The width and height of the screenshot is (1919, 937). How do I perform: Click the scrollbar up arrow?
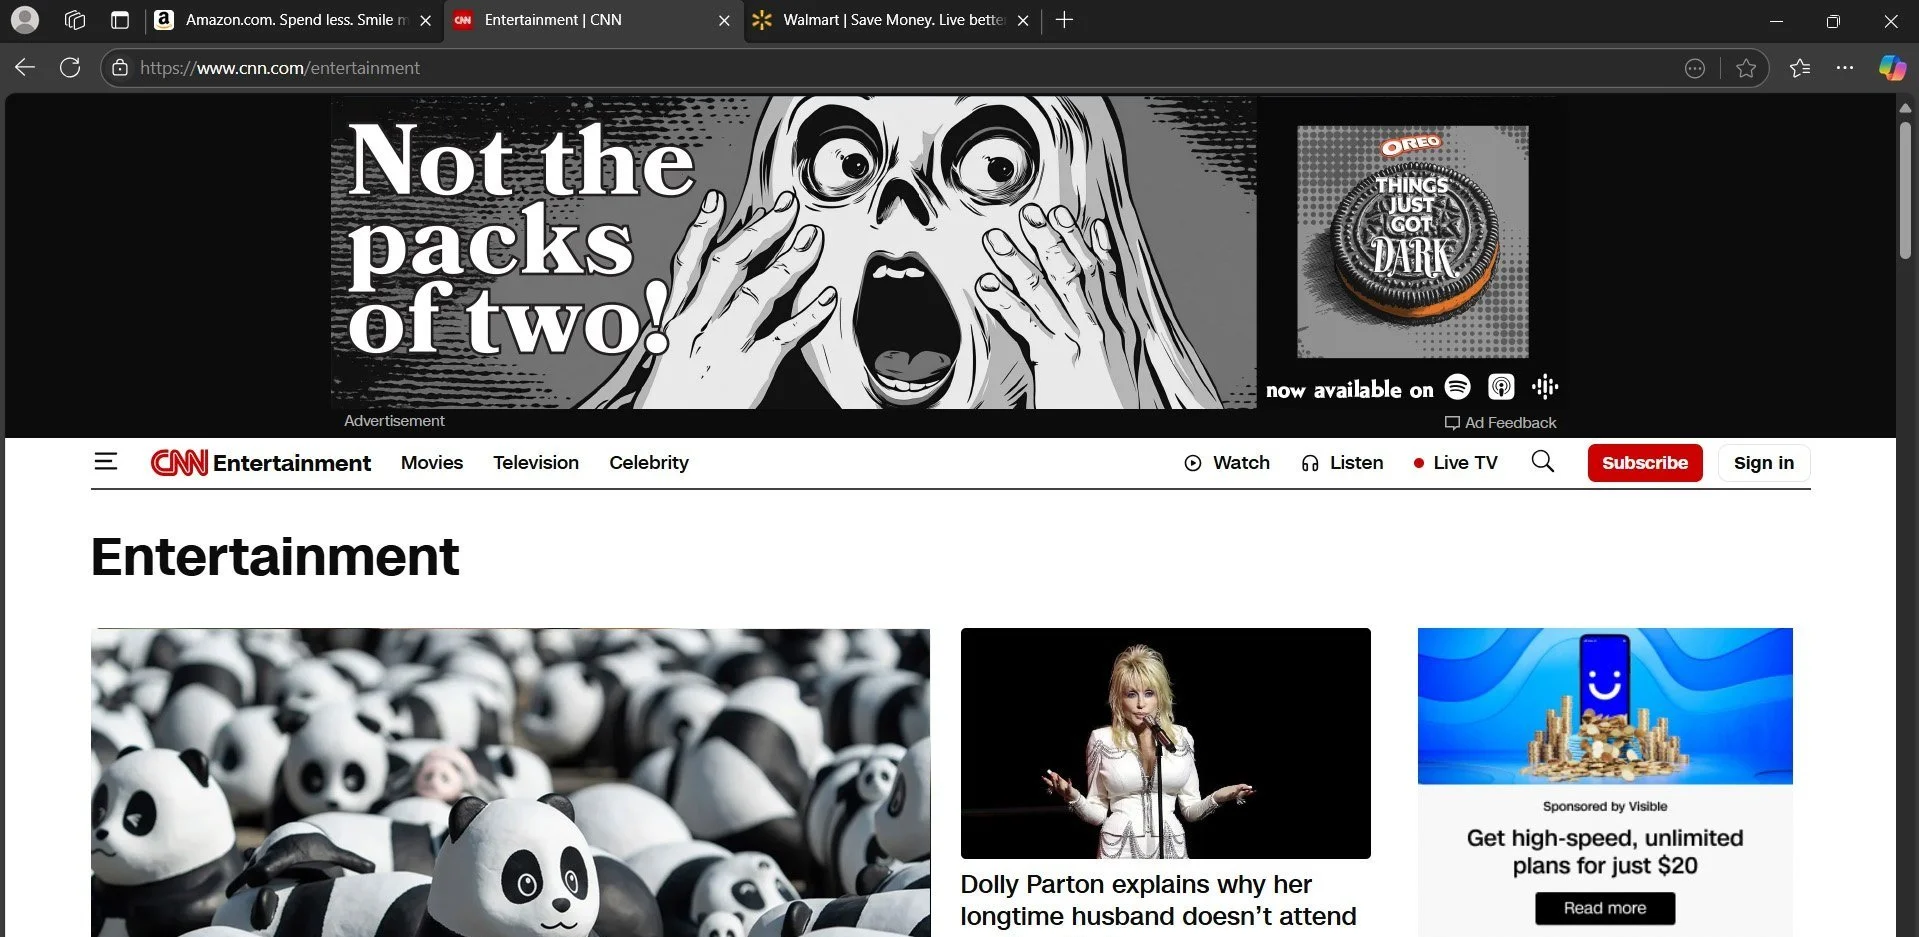click(1905, 107)
